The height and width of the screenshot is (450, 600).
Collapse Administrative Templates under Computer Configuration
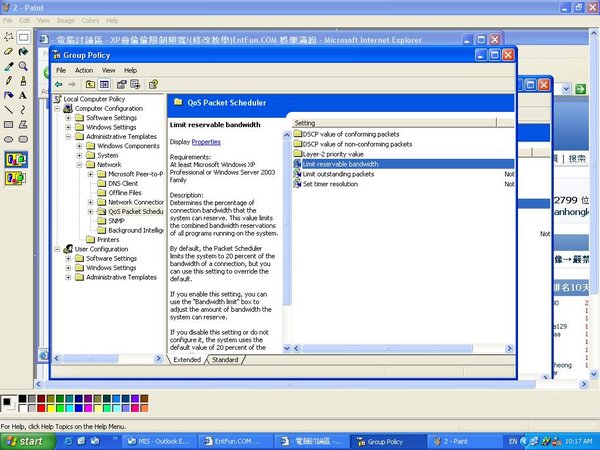point(68,137)
